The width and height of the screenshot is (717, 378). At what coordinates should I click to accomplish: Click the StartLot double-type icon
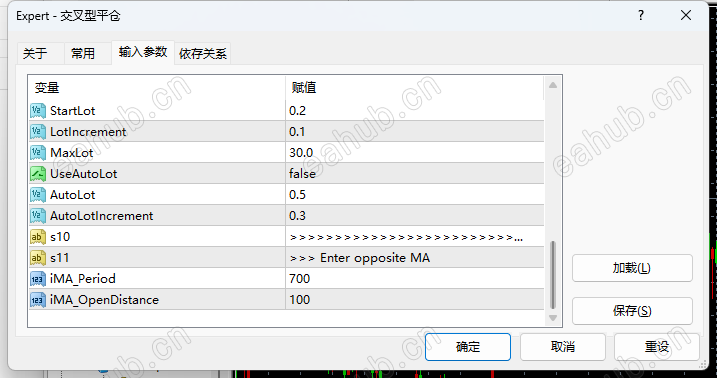point(38,111)
